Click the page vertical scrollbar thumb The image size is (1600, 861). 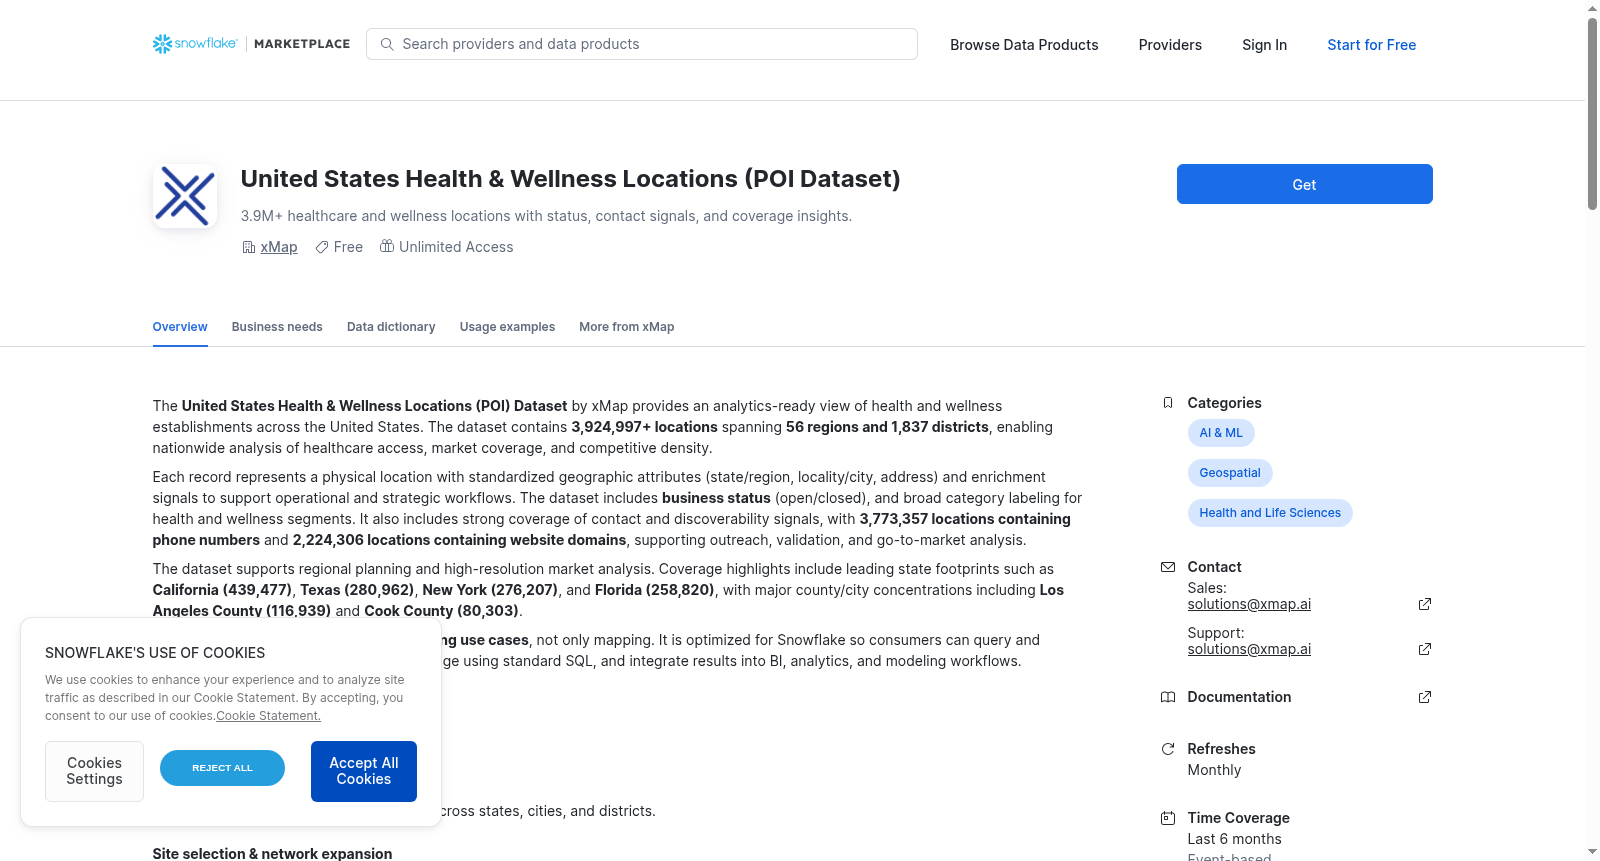1592,113
